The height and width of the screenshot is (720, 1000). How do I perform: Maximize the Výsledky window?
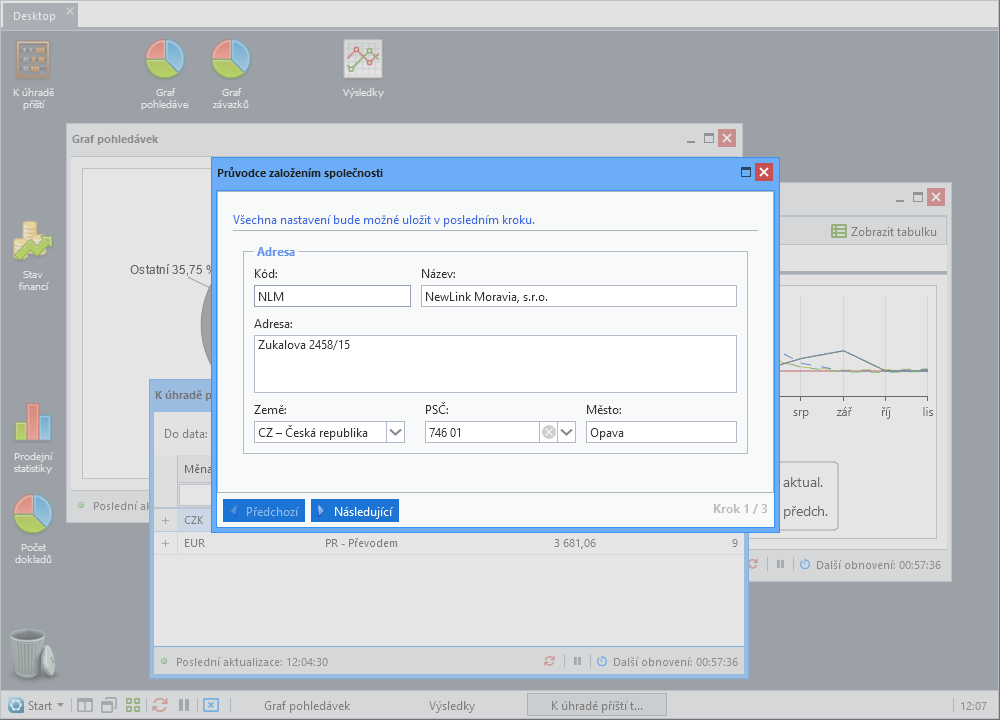coord(918,198)
